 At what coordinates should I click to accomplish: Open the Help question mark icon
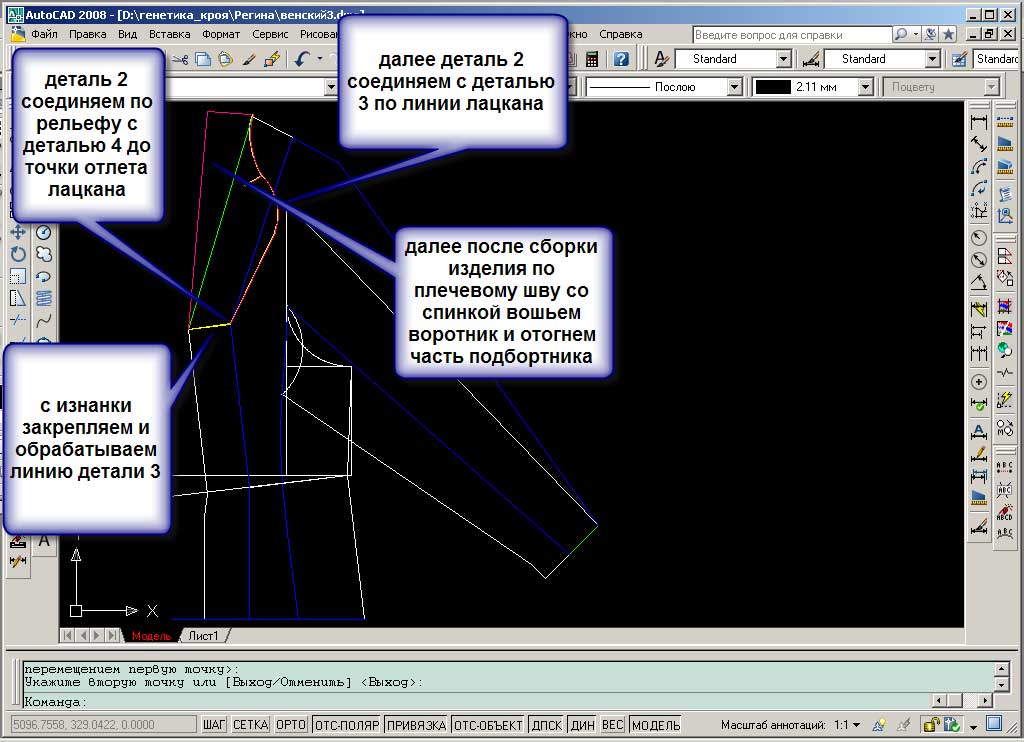pyautogui.click(x=621, y=59)
